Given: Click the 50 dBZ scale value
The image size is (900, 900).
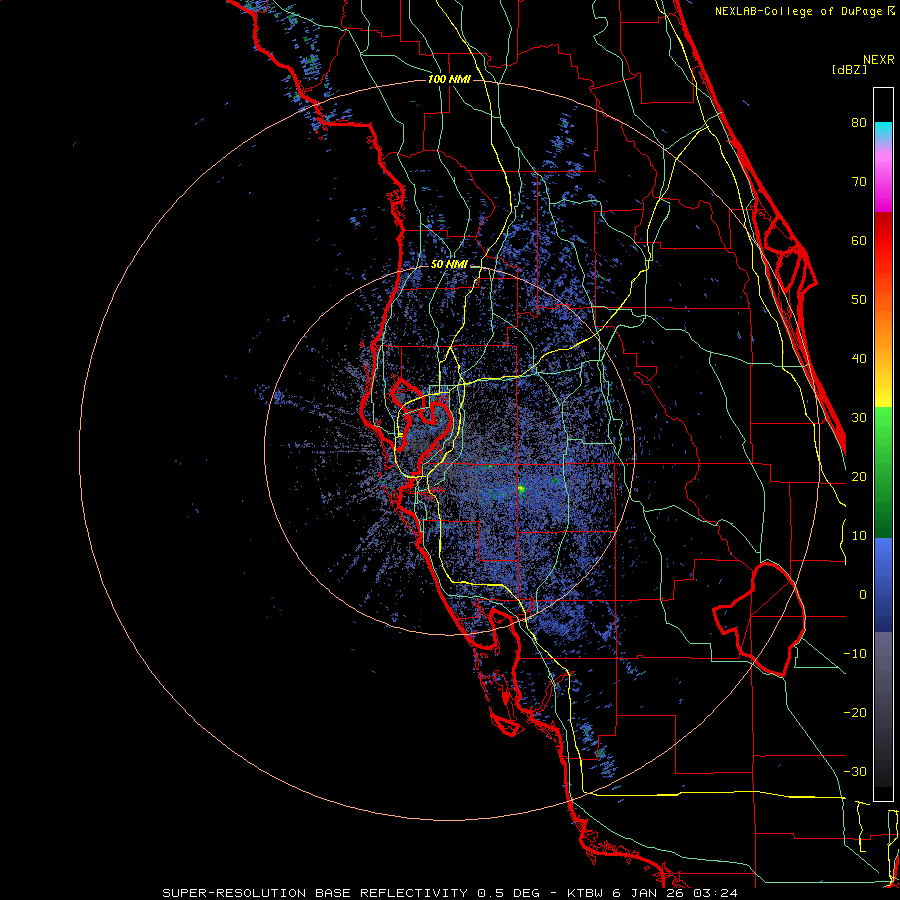Looking at the screenshot, I should 859,300.
